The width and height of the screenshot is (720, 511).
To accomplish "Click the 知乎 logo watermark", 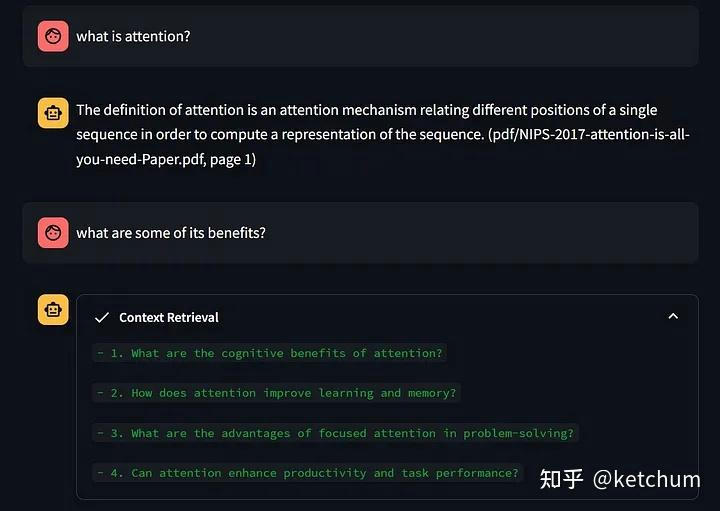I will pyautogui.click(x=561, y=479).
